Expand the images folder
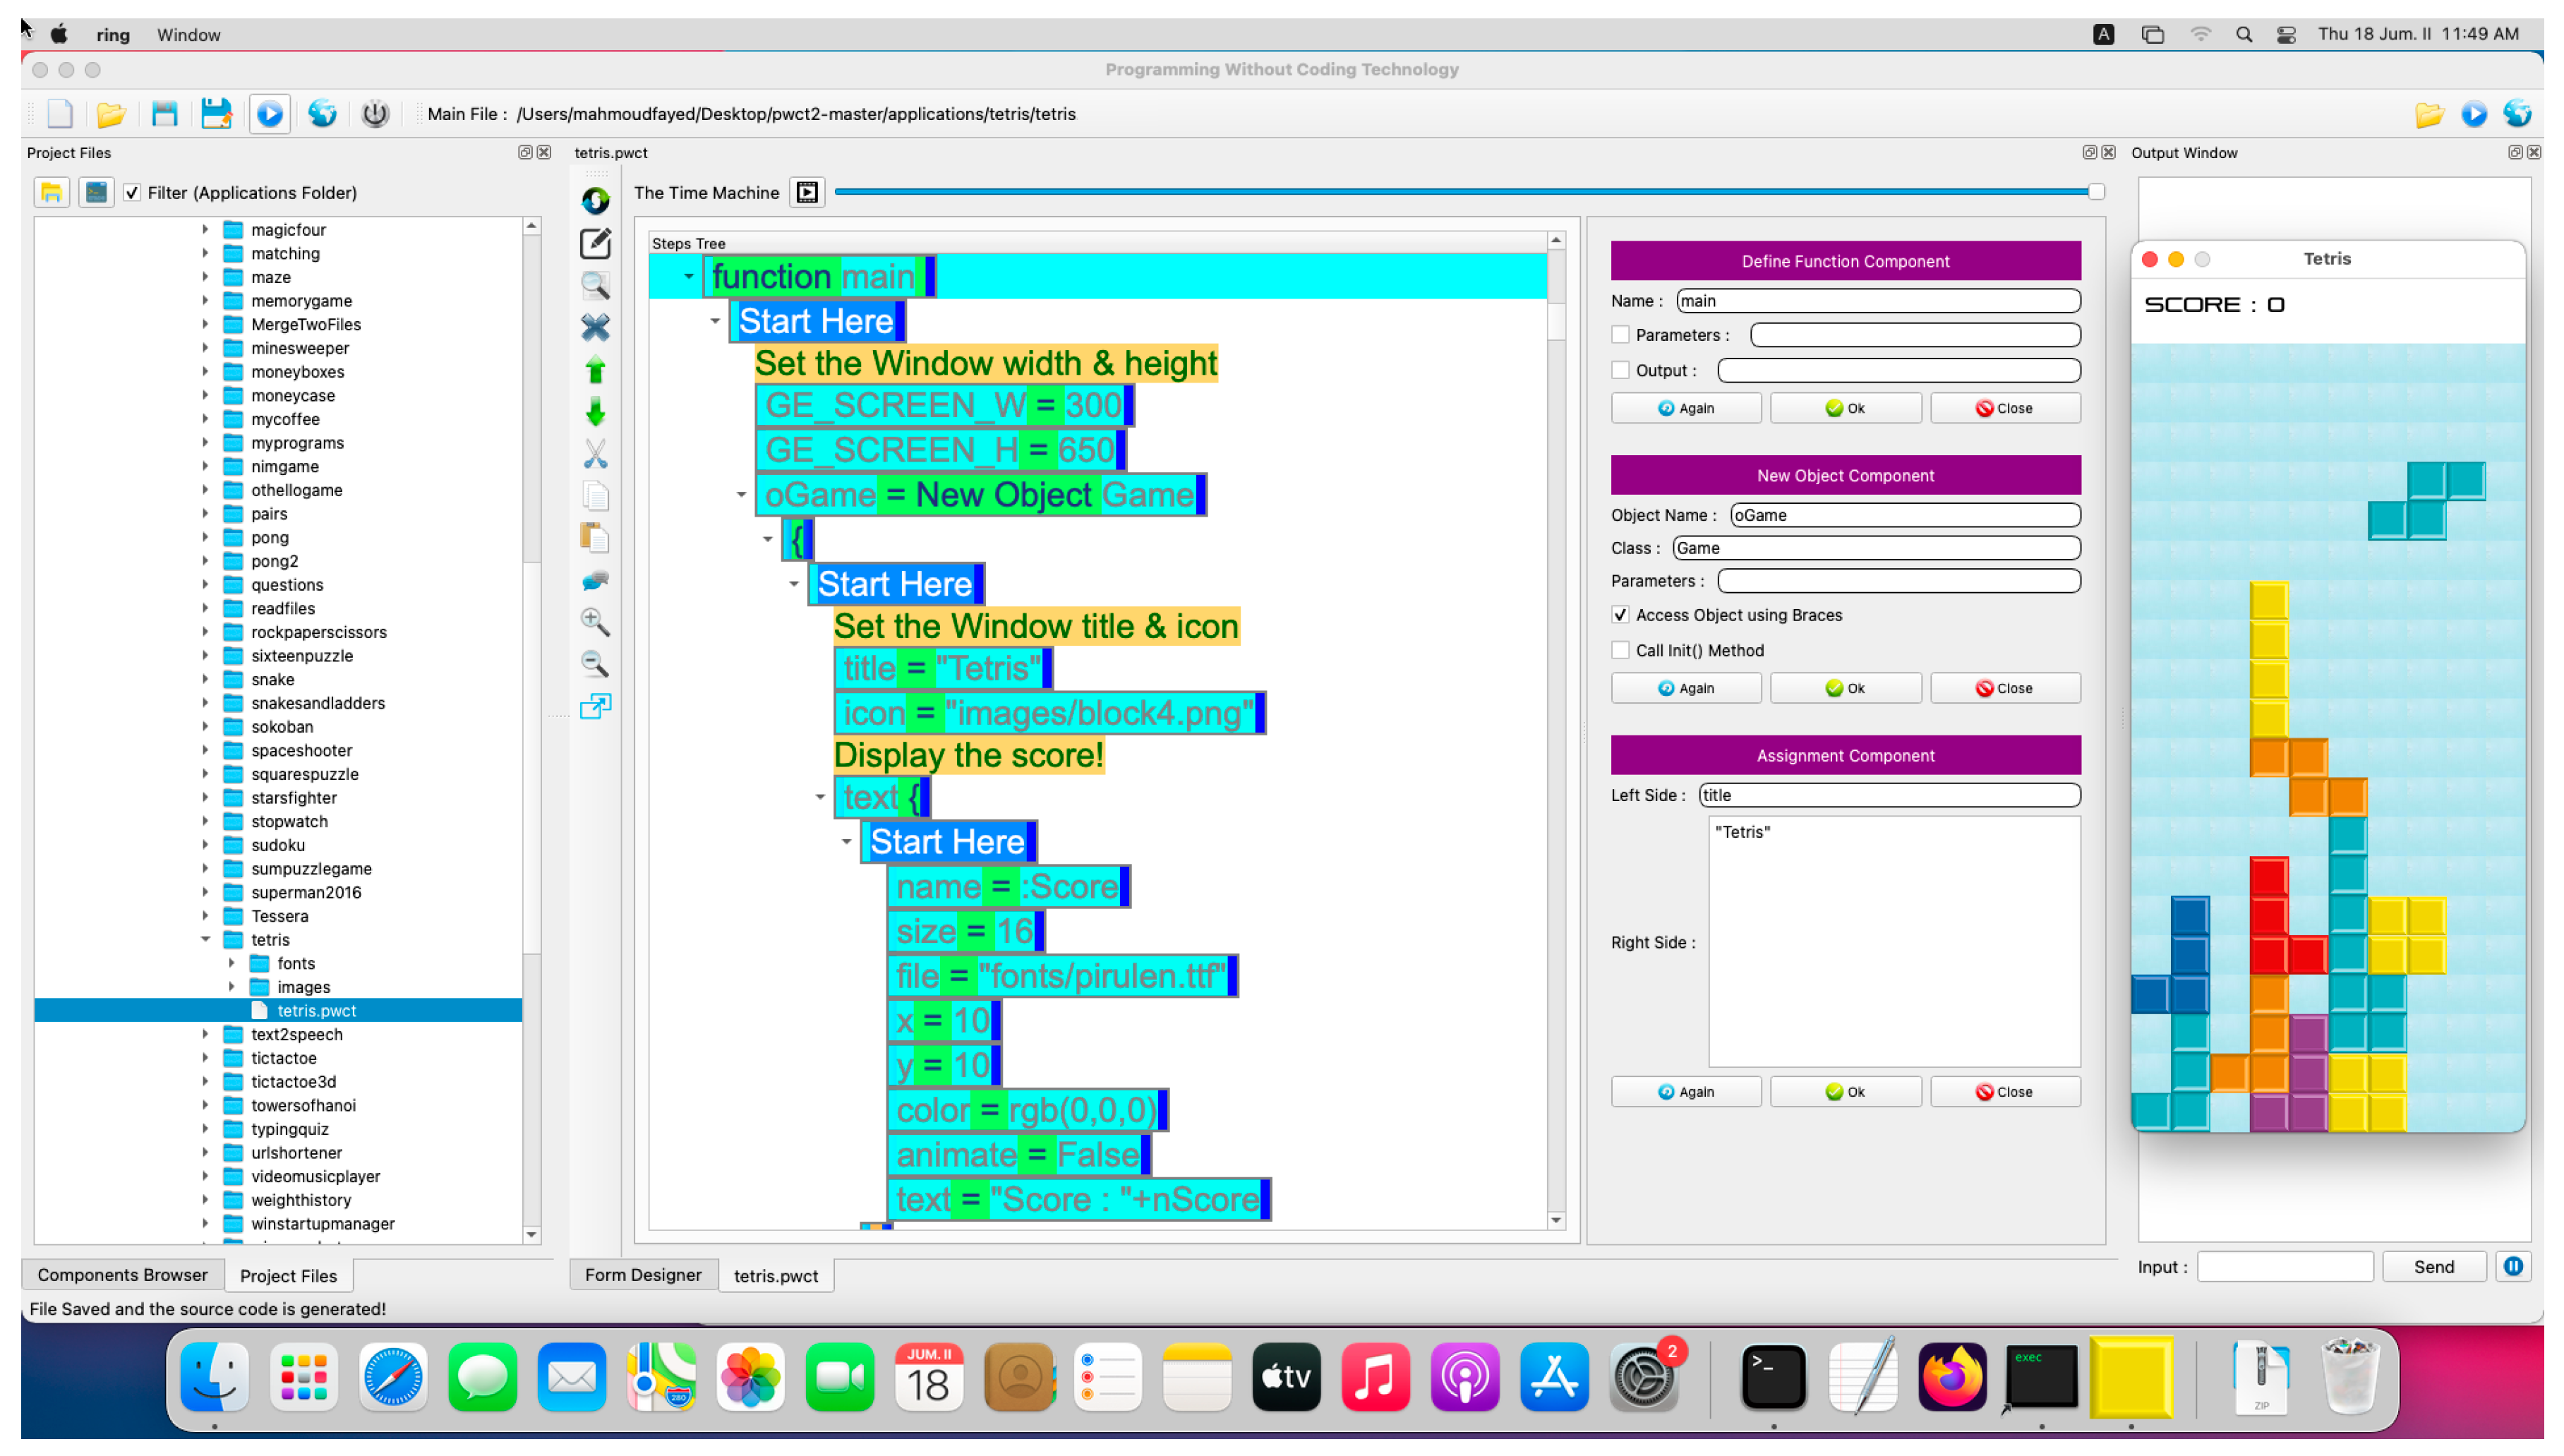 click(232, 987)
